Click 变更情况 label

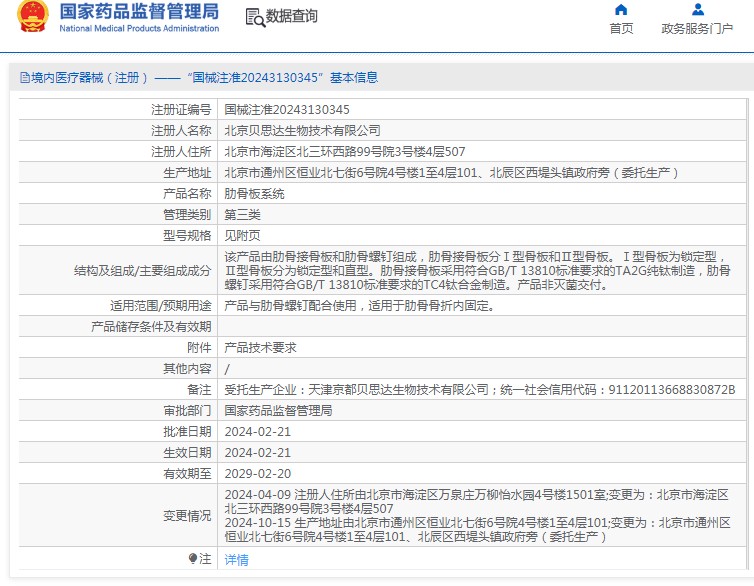pos(187,516)
